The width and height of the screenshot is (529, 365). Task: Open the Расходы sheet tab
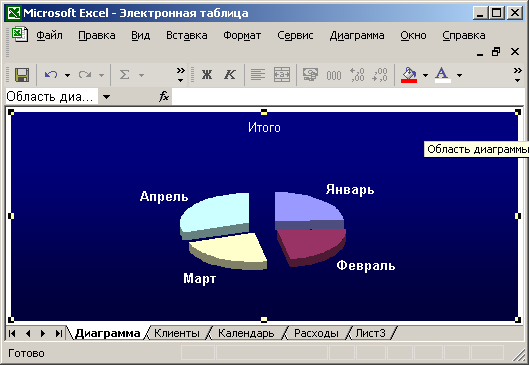316,333
